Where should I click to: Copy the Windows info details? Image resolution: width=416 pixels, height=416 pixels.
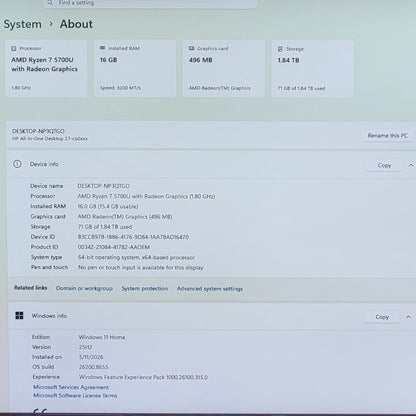[x=382, y=317]
